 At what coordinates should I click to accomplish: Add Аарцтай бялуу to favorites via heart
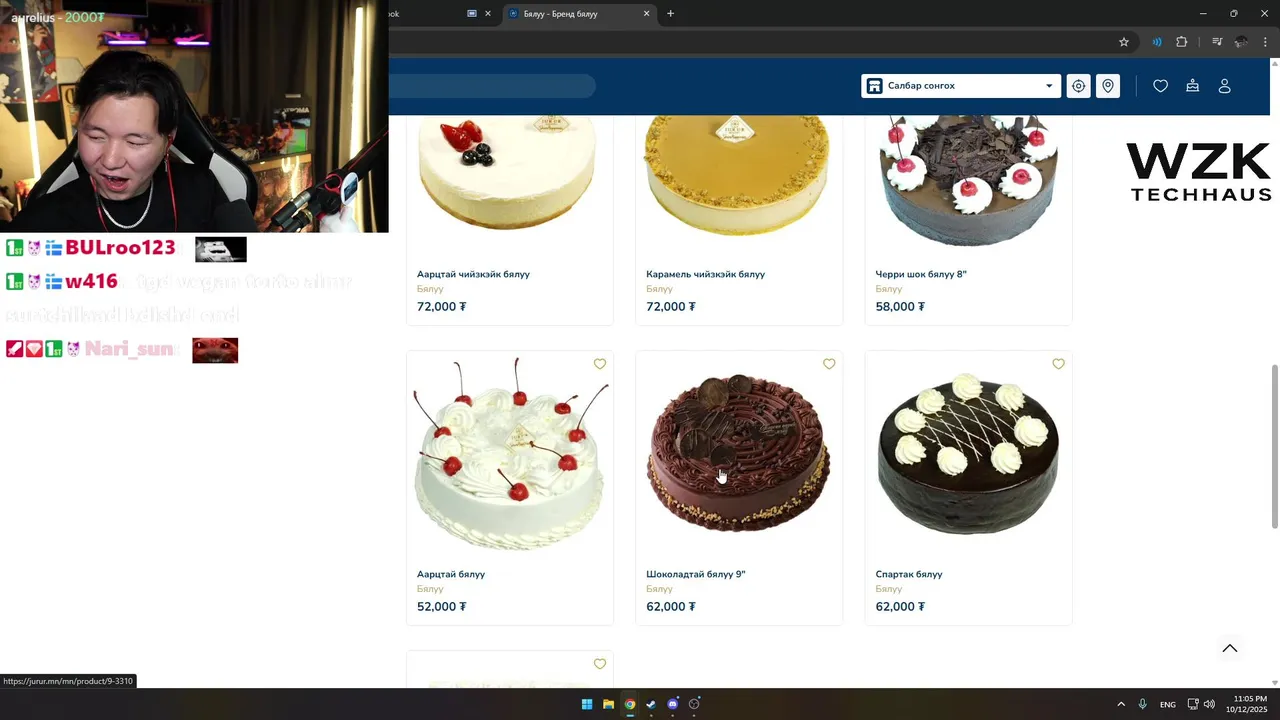coord(600,364)
